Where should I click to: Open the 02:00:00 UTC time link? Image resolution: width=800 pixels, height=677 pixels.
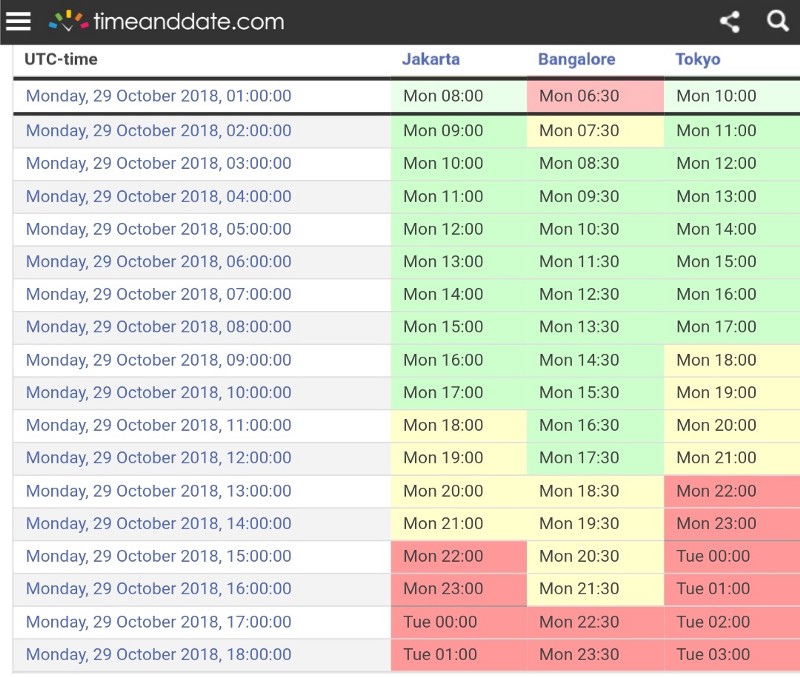click(158, 130)
